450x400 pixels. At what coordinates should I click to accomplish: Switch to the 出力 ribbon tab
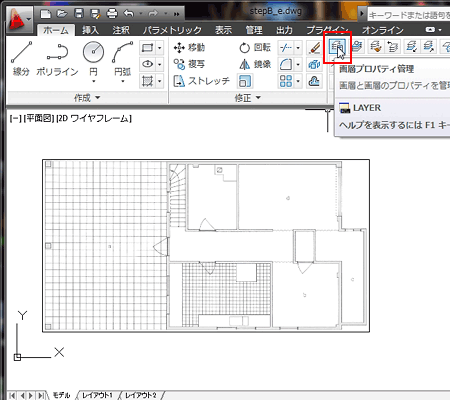pos(284,30)
